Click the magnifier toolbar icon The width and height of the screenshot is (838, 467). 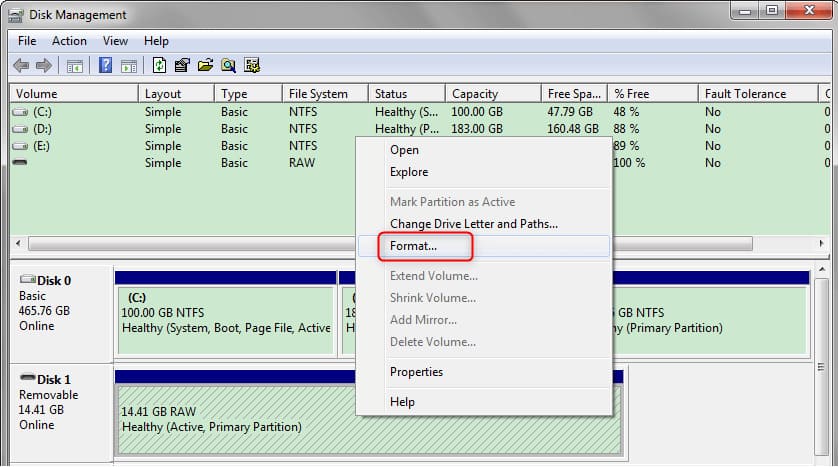point(228,66)
